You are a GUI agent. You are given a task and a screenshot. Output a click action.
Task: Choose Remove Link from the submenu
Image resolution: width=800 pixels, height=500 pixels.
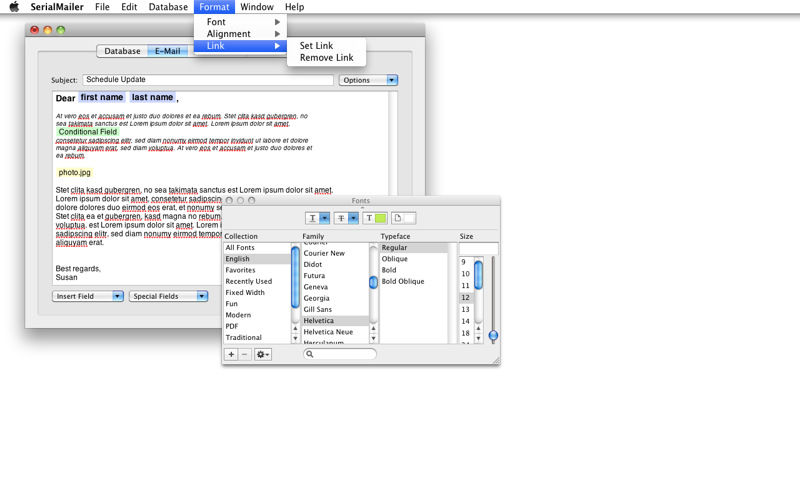[x=327, y=58]
